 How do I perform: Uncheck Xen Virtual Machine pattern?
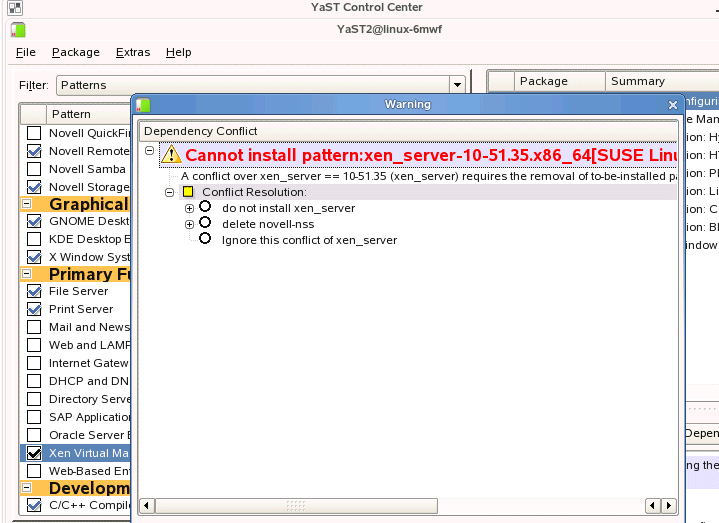(x=34, y=453)
